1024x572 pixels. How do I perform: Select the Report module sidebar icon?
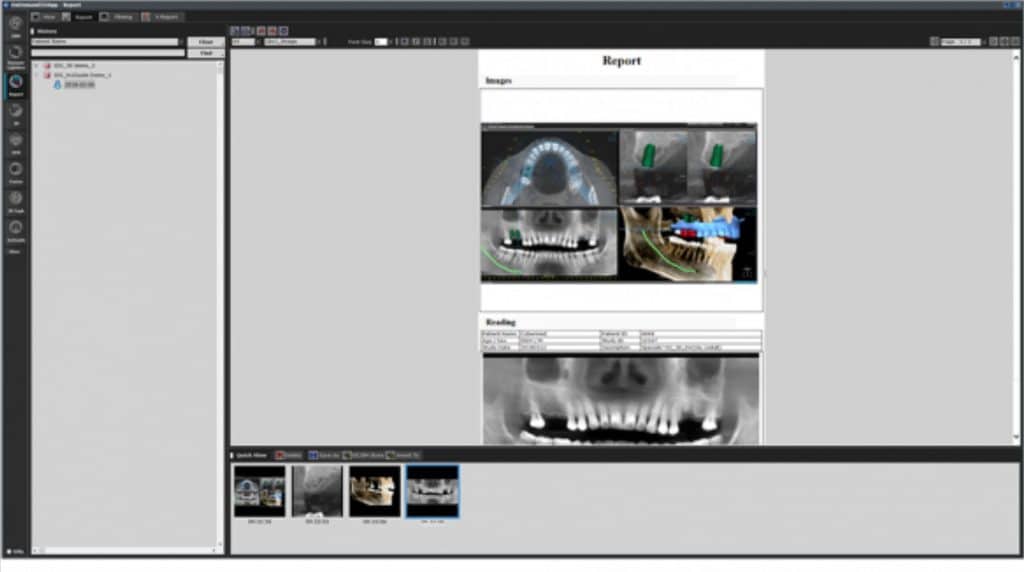point(15,84)
